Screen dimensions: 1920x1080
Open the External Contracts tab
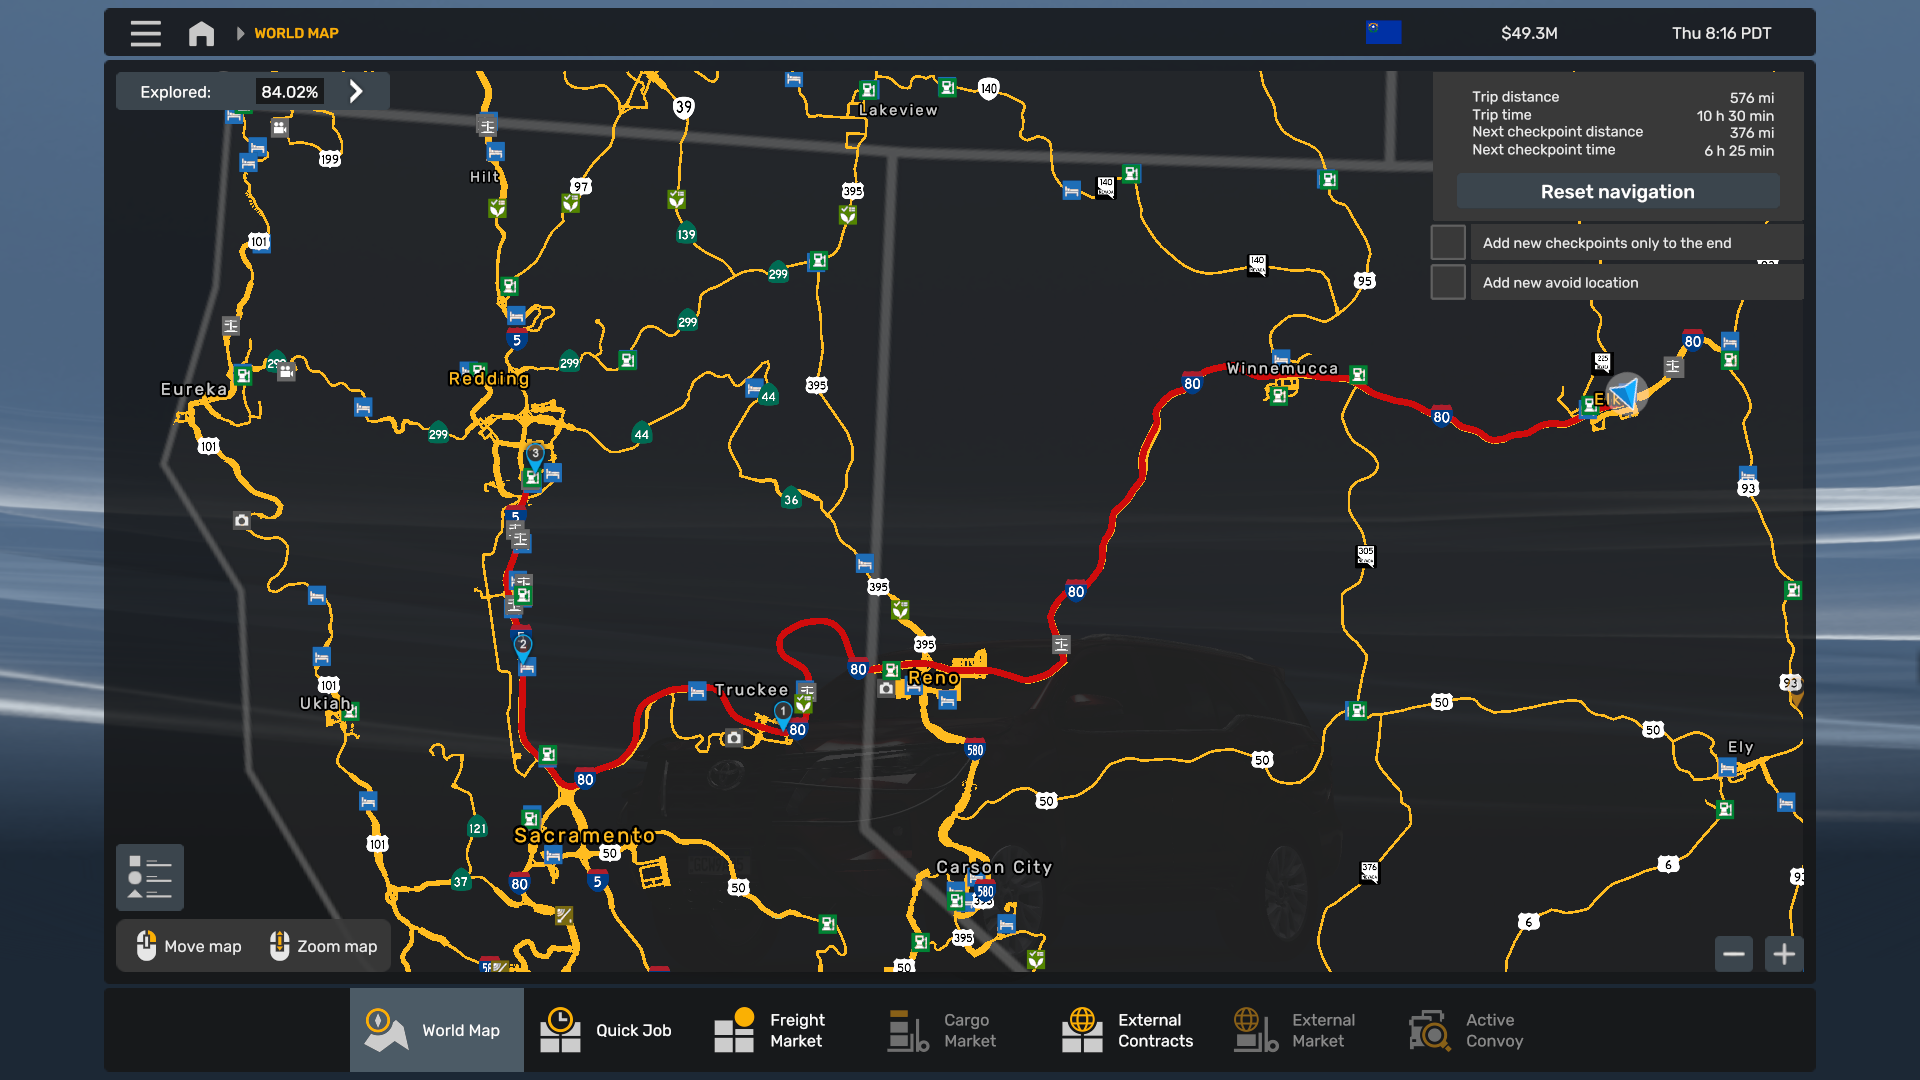click(x=1129, y=1030)
